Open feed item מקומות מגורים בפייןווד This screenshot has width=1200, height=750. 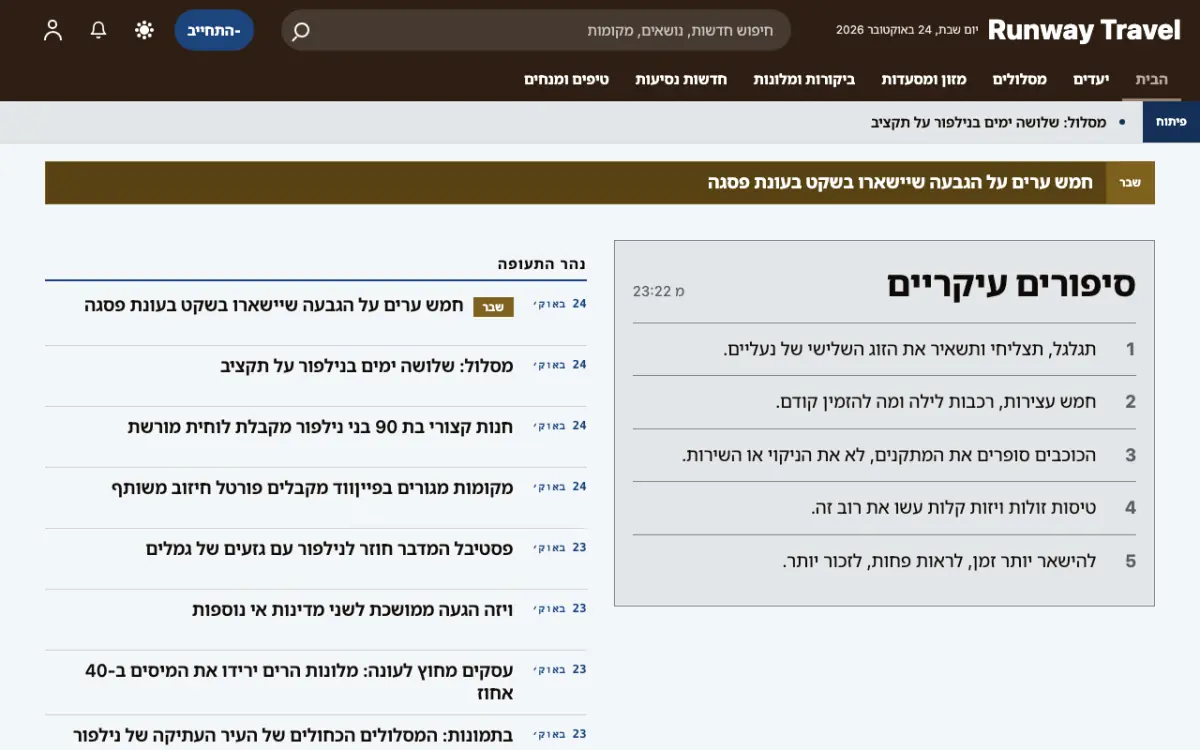(312, 488)
